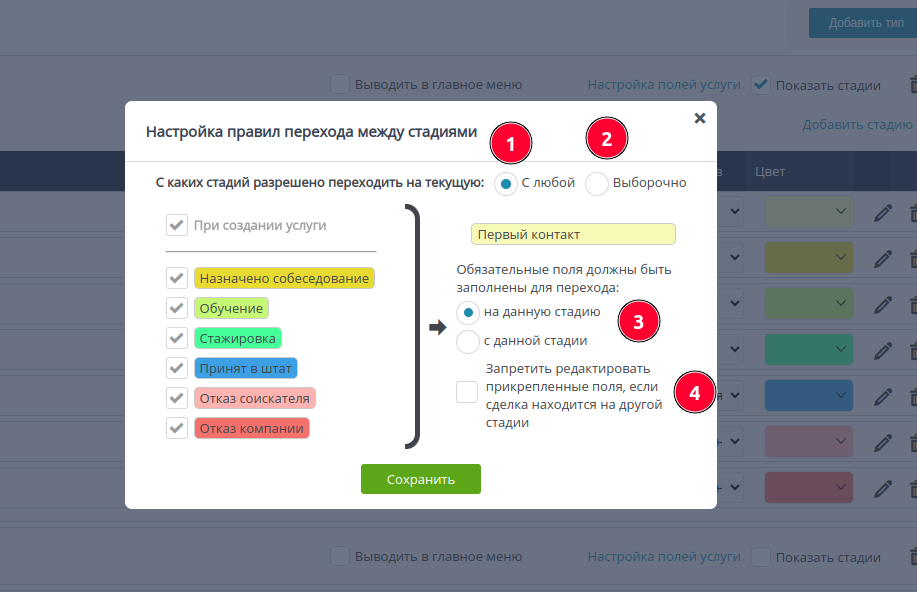Open the blue color dropdown

809,395
